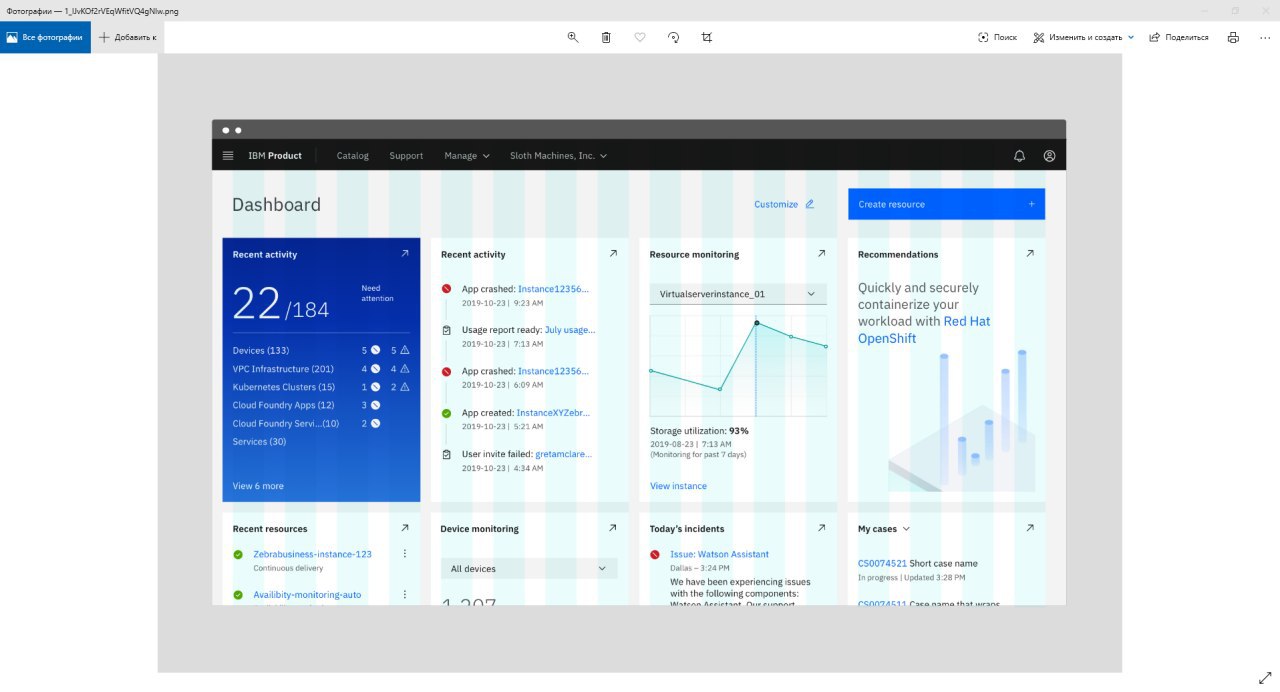
Task: Open the Manage dropdown menu
Action: tap(467, 155)
